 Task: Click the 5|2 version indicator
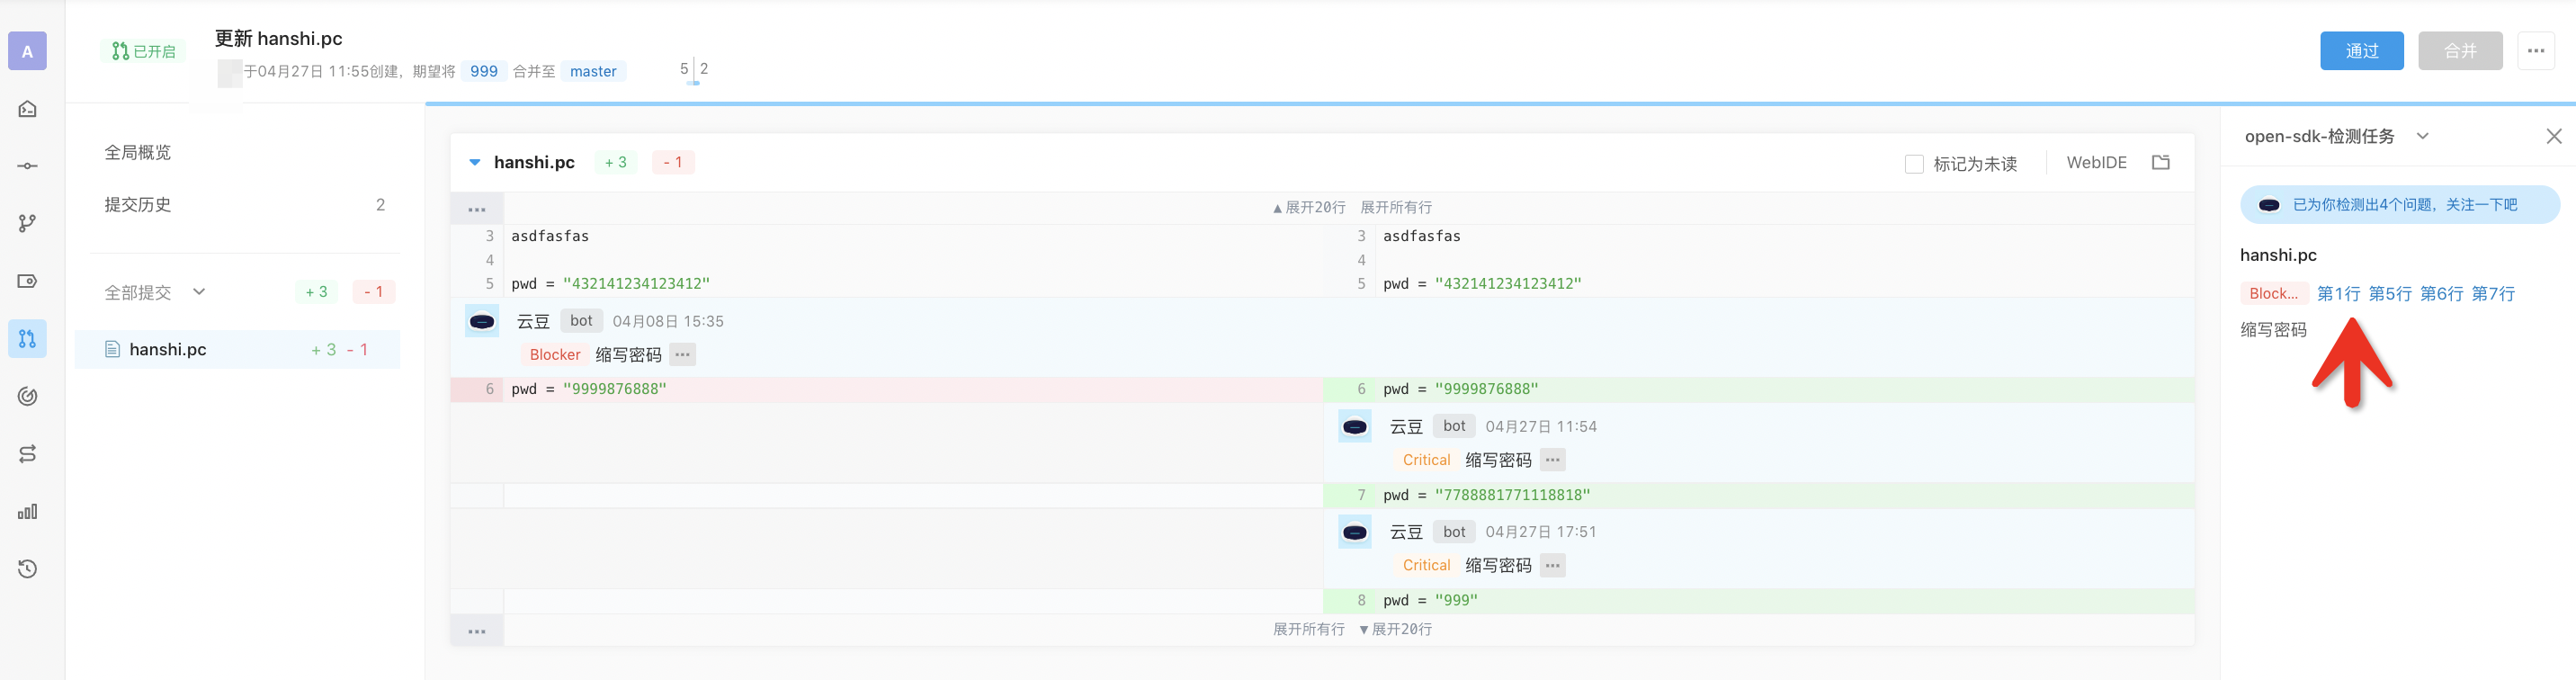pyautogui.click(x=694, y=69)
